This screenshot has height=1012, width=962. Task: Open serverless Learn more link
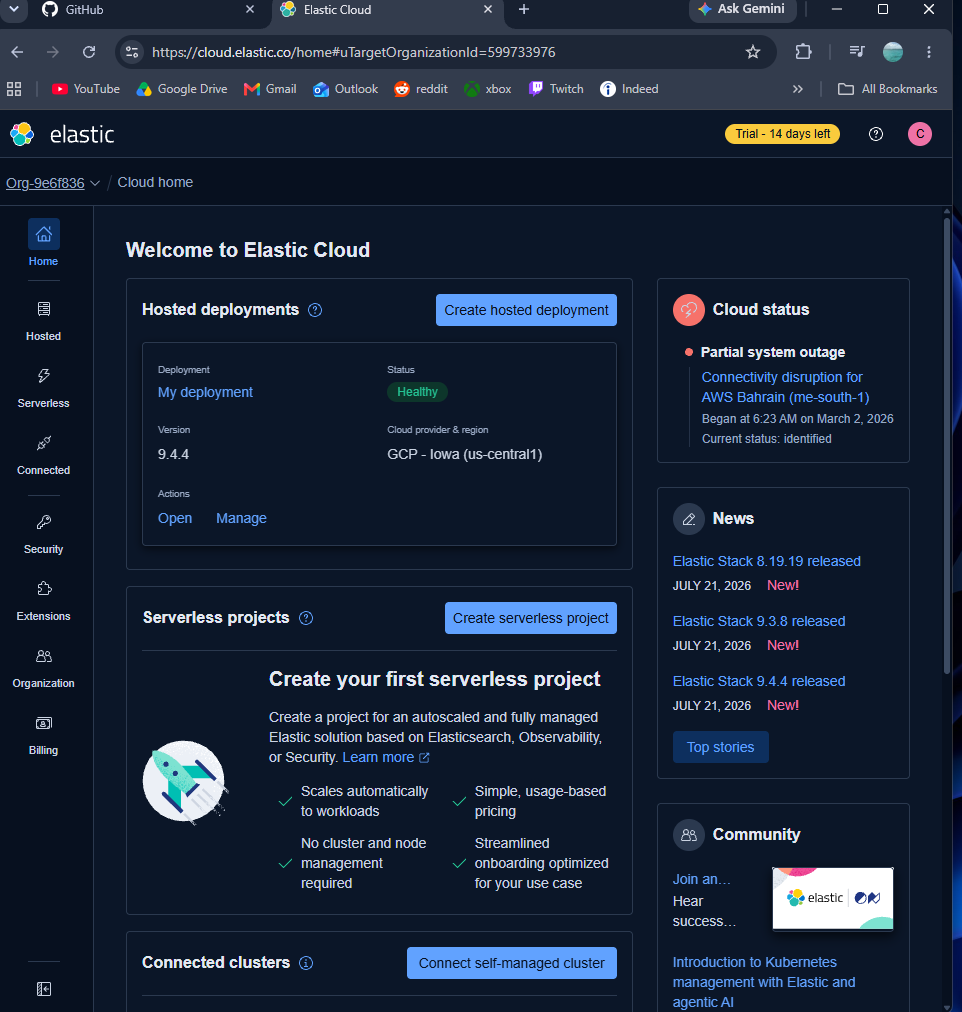pos(385,758)
